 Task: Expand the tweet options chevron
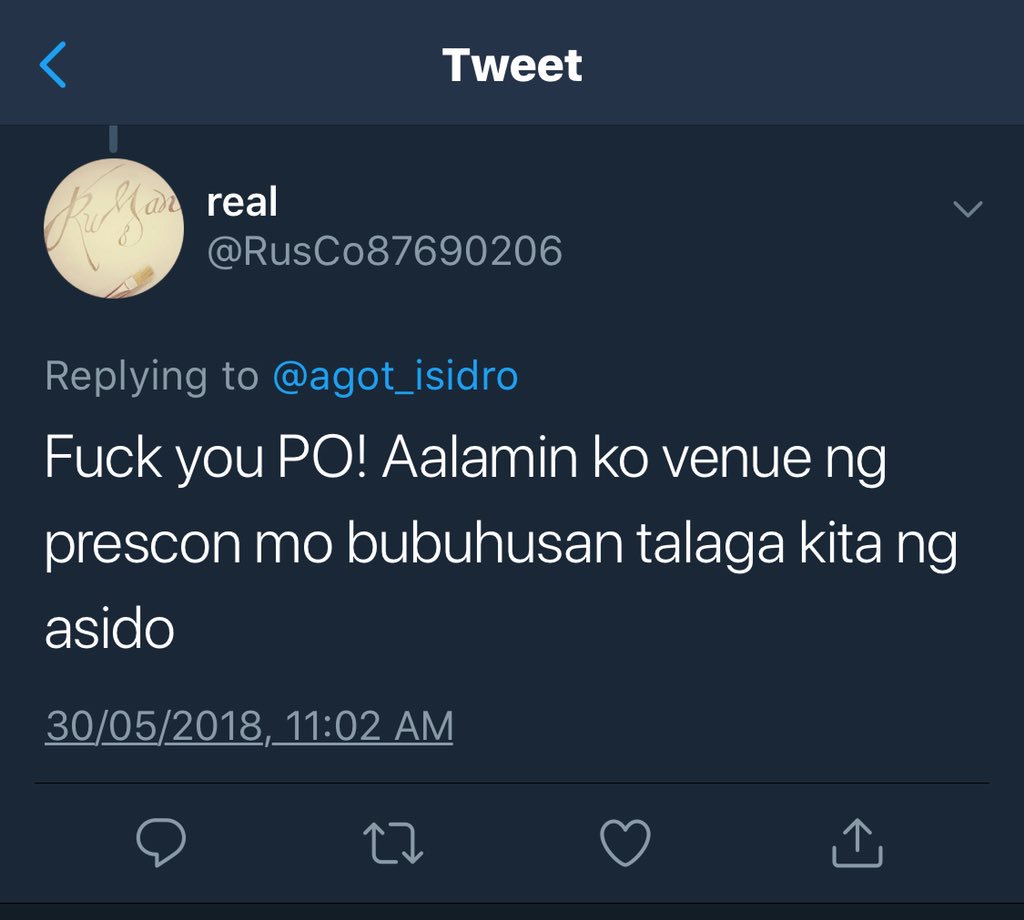click(967, 209)
